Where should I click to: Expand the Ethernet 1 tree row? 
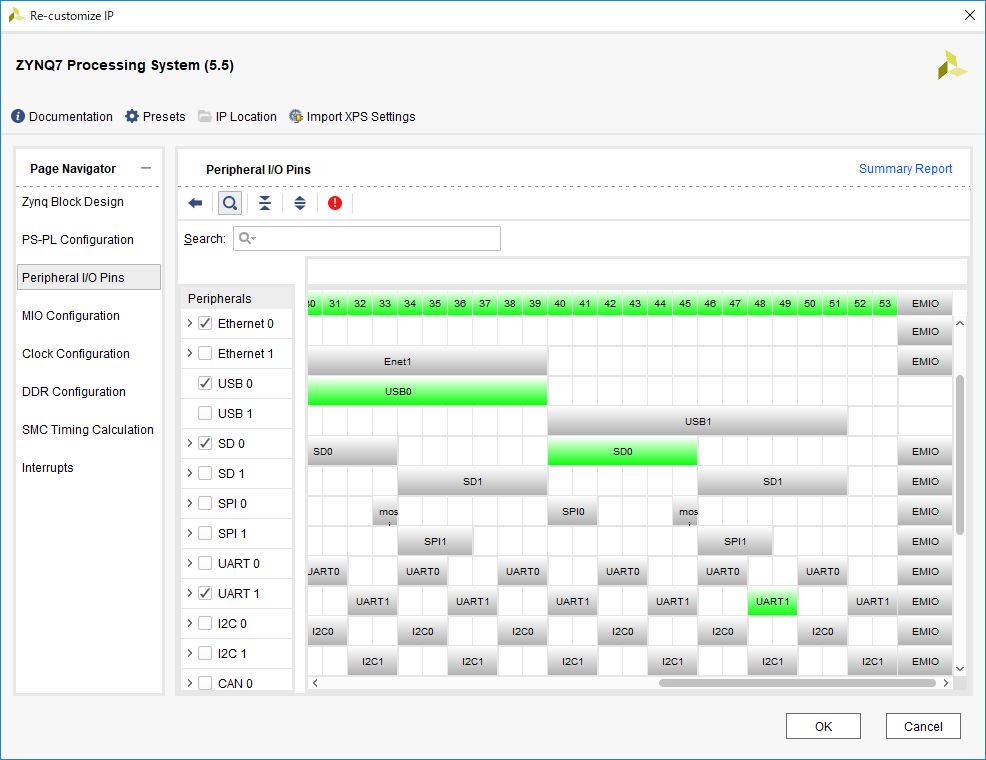click(x=189, y=353)
